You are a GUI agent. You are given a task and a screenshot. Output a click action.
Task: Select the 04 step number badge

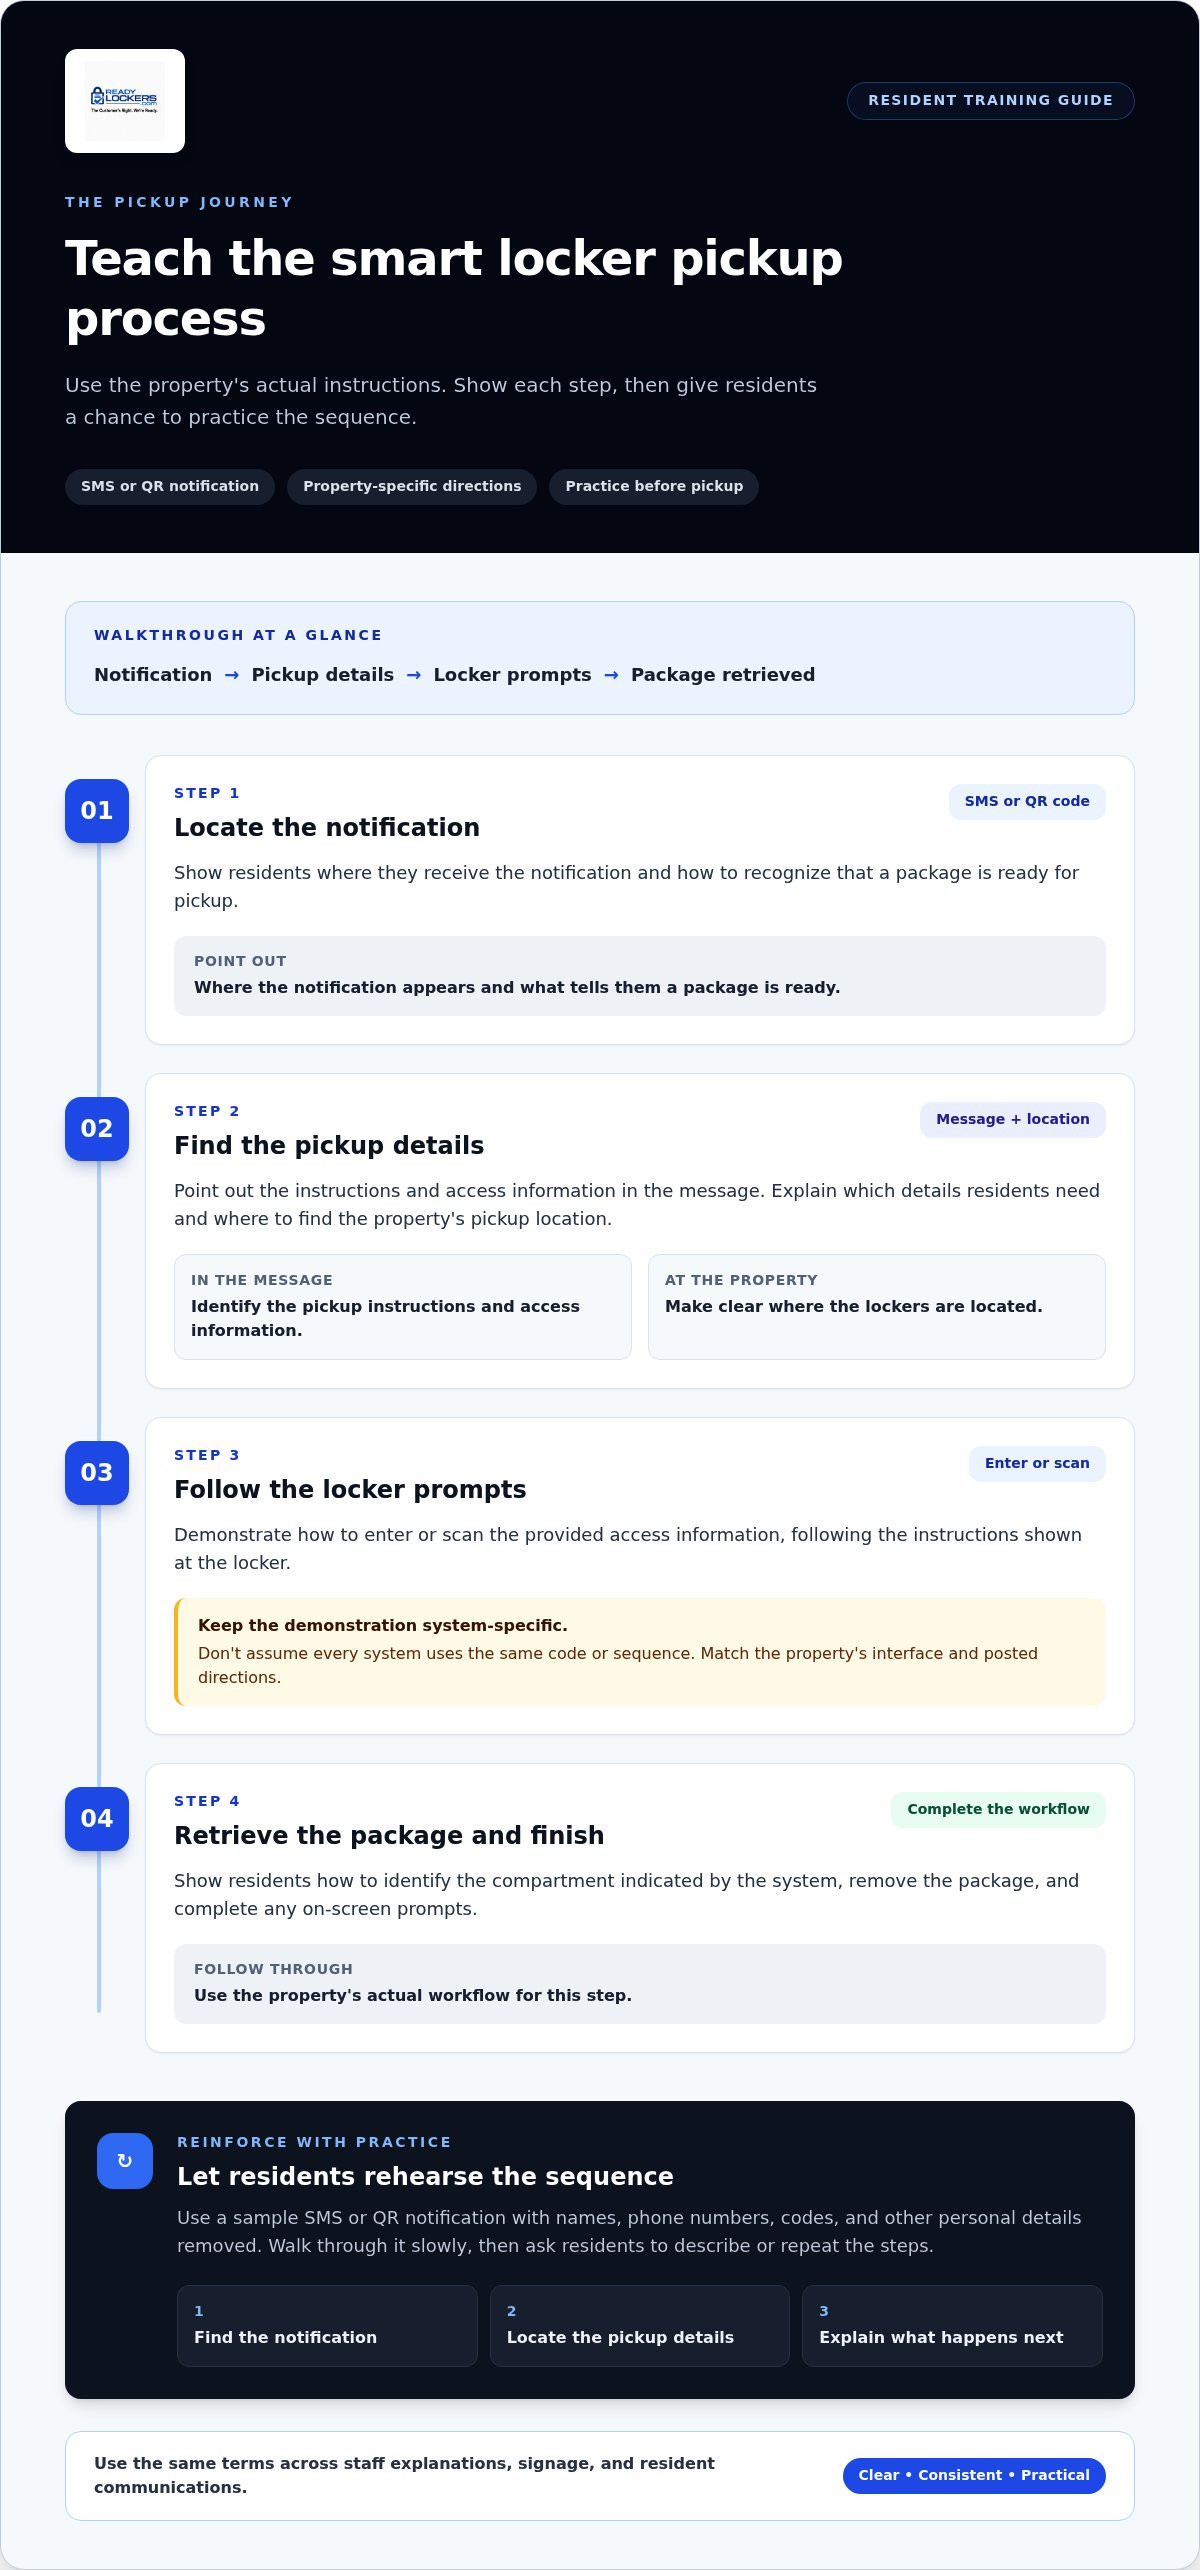pyautogui.click(x=97, y=1819)
